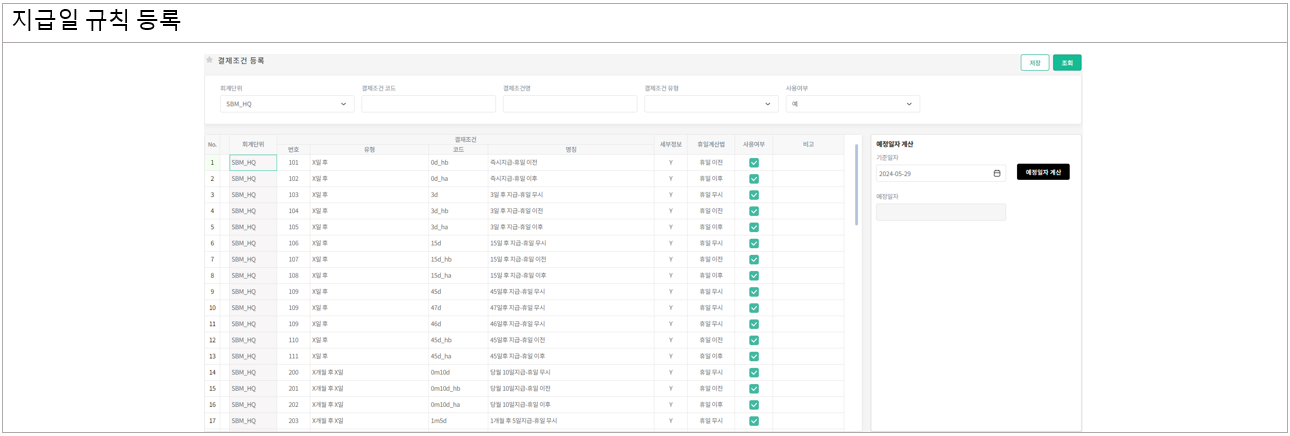Image resolution: width=1290 pixels, height=436 pixels.
Task: Open the 회계단위 dropdown showing SBM_HQ
Action: coord(287,104)
